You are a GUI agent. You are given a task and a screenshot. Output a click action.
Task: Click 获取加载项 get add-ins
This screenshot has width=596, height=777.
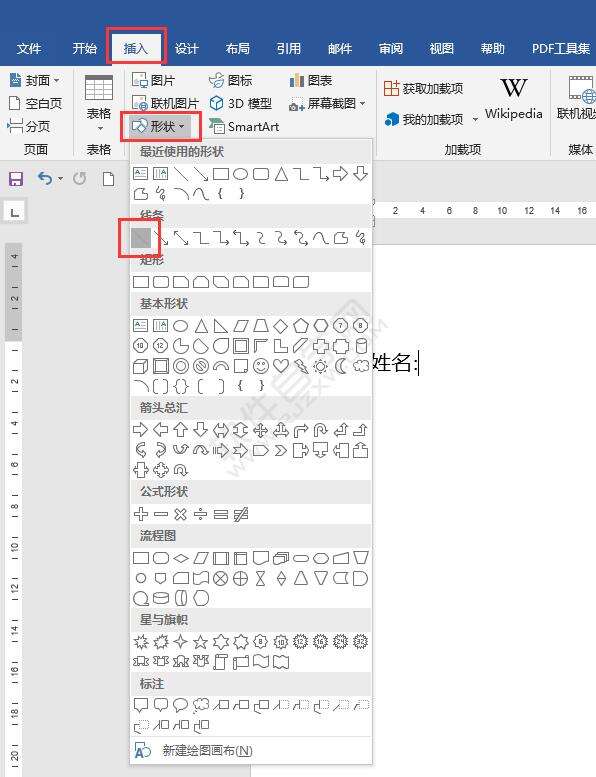point(424,88)
